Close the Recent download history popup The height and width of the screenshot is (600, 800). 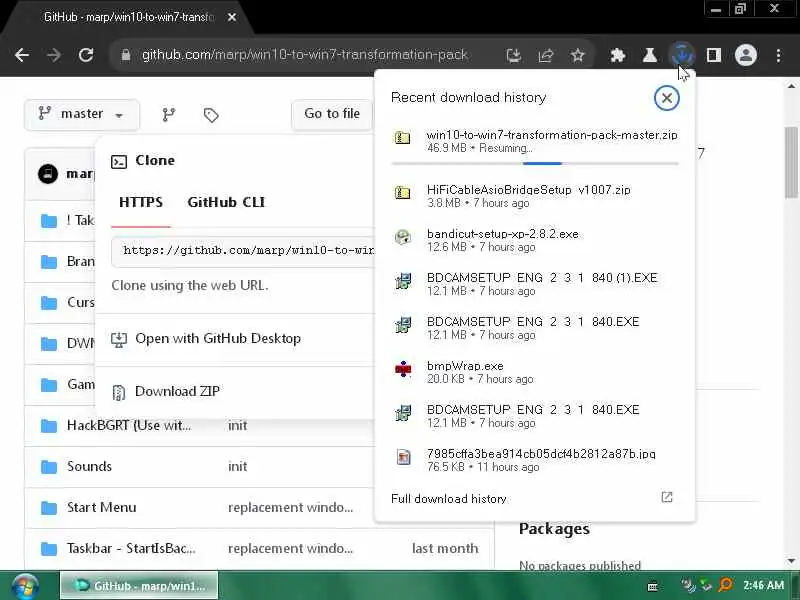click(666, 98)
